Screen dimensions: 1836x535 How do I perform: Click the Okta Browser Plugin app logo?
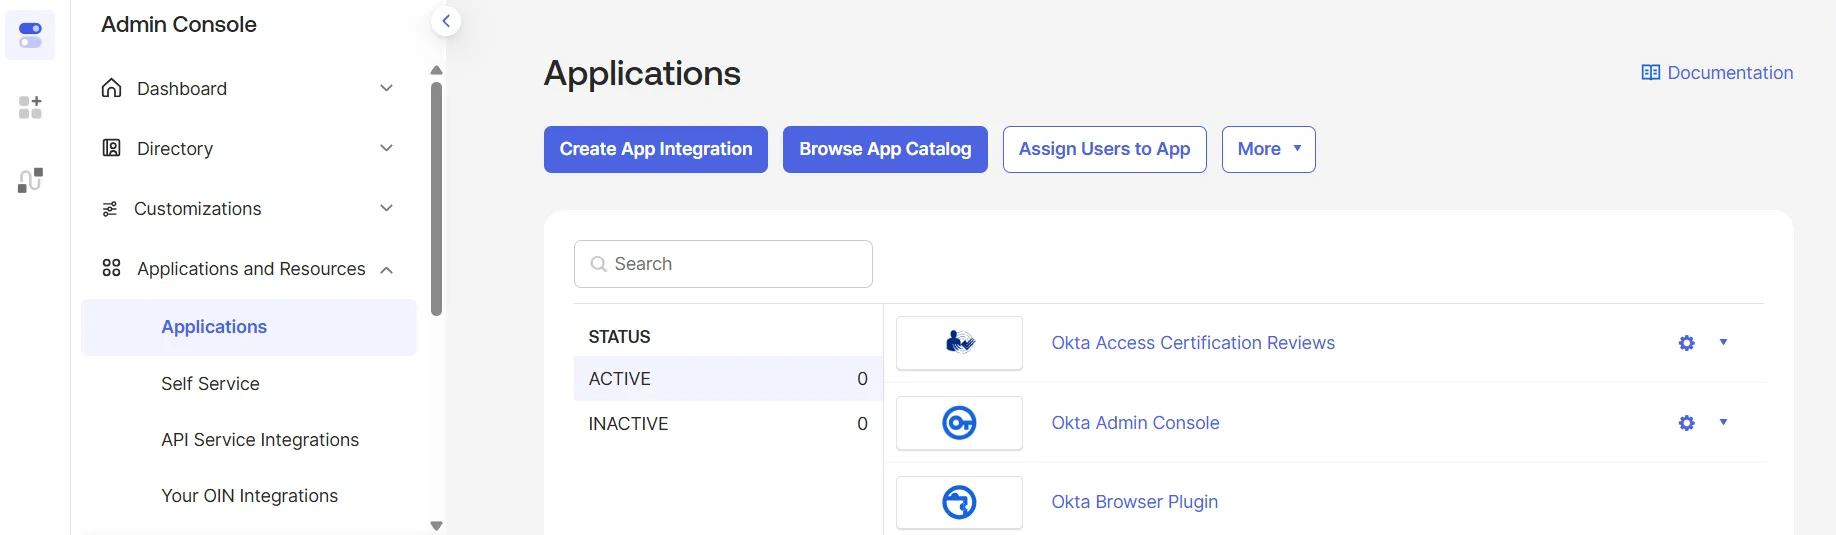point(960,502)
